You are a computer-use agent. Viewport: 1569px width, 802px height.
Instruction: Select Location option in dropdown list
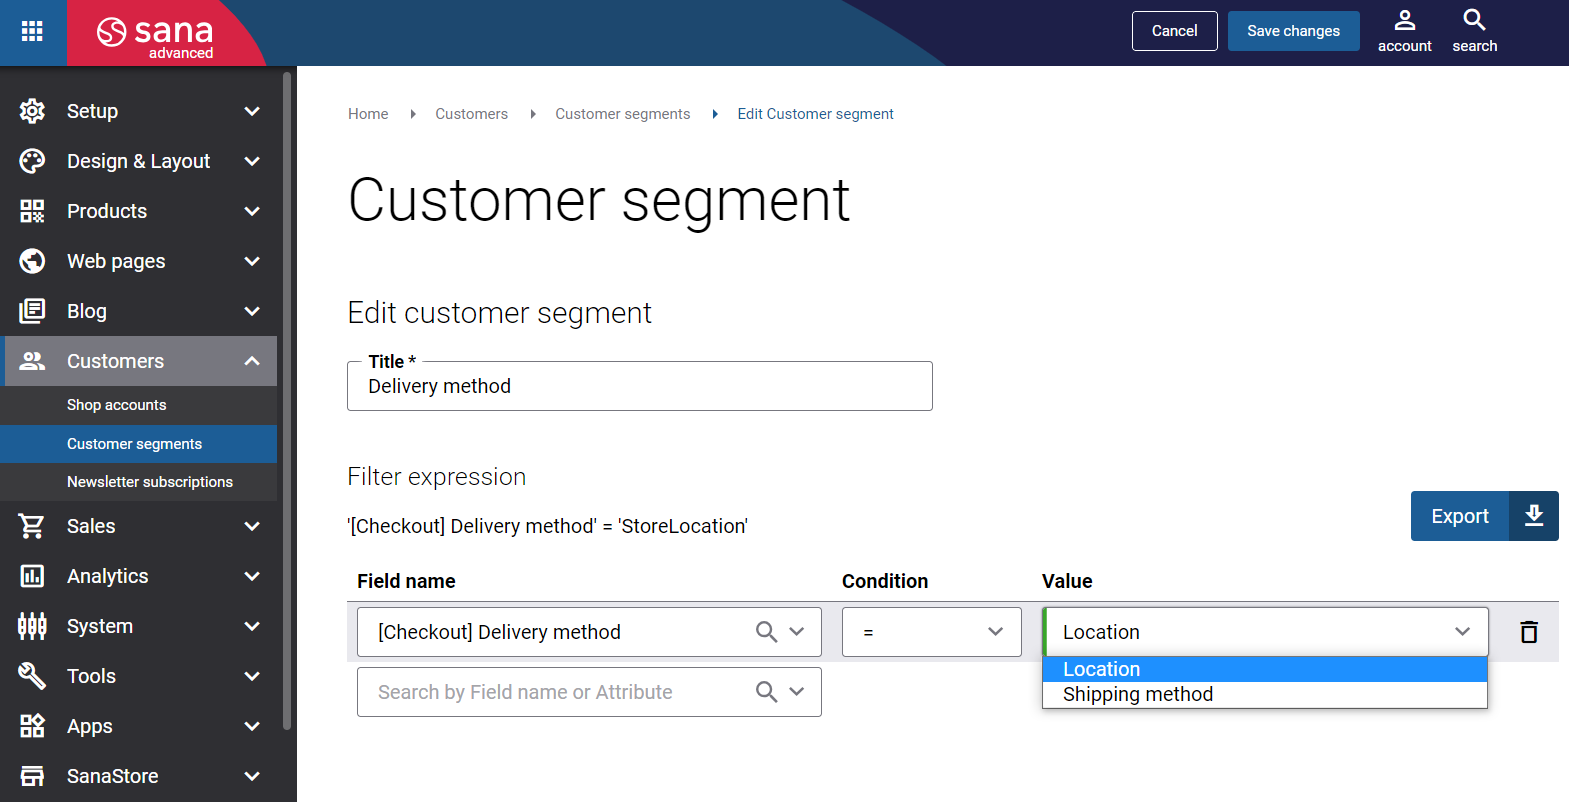coord(1265,669)
